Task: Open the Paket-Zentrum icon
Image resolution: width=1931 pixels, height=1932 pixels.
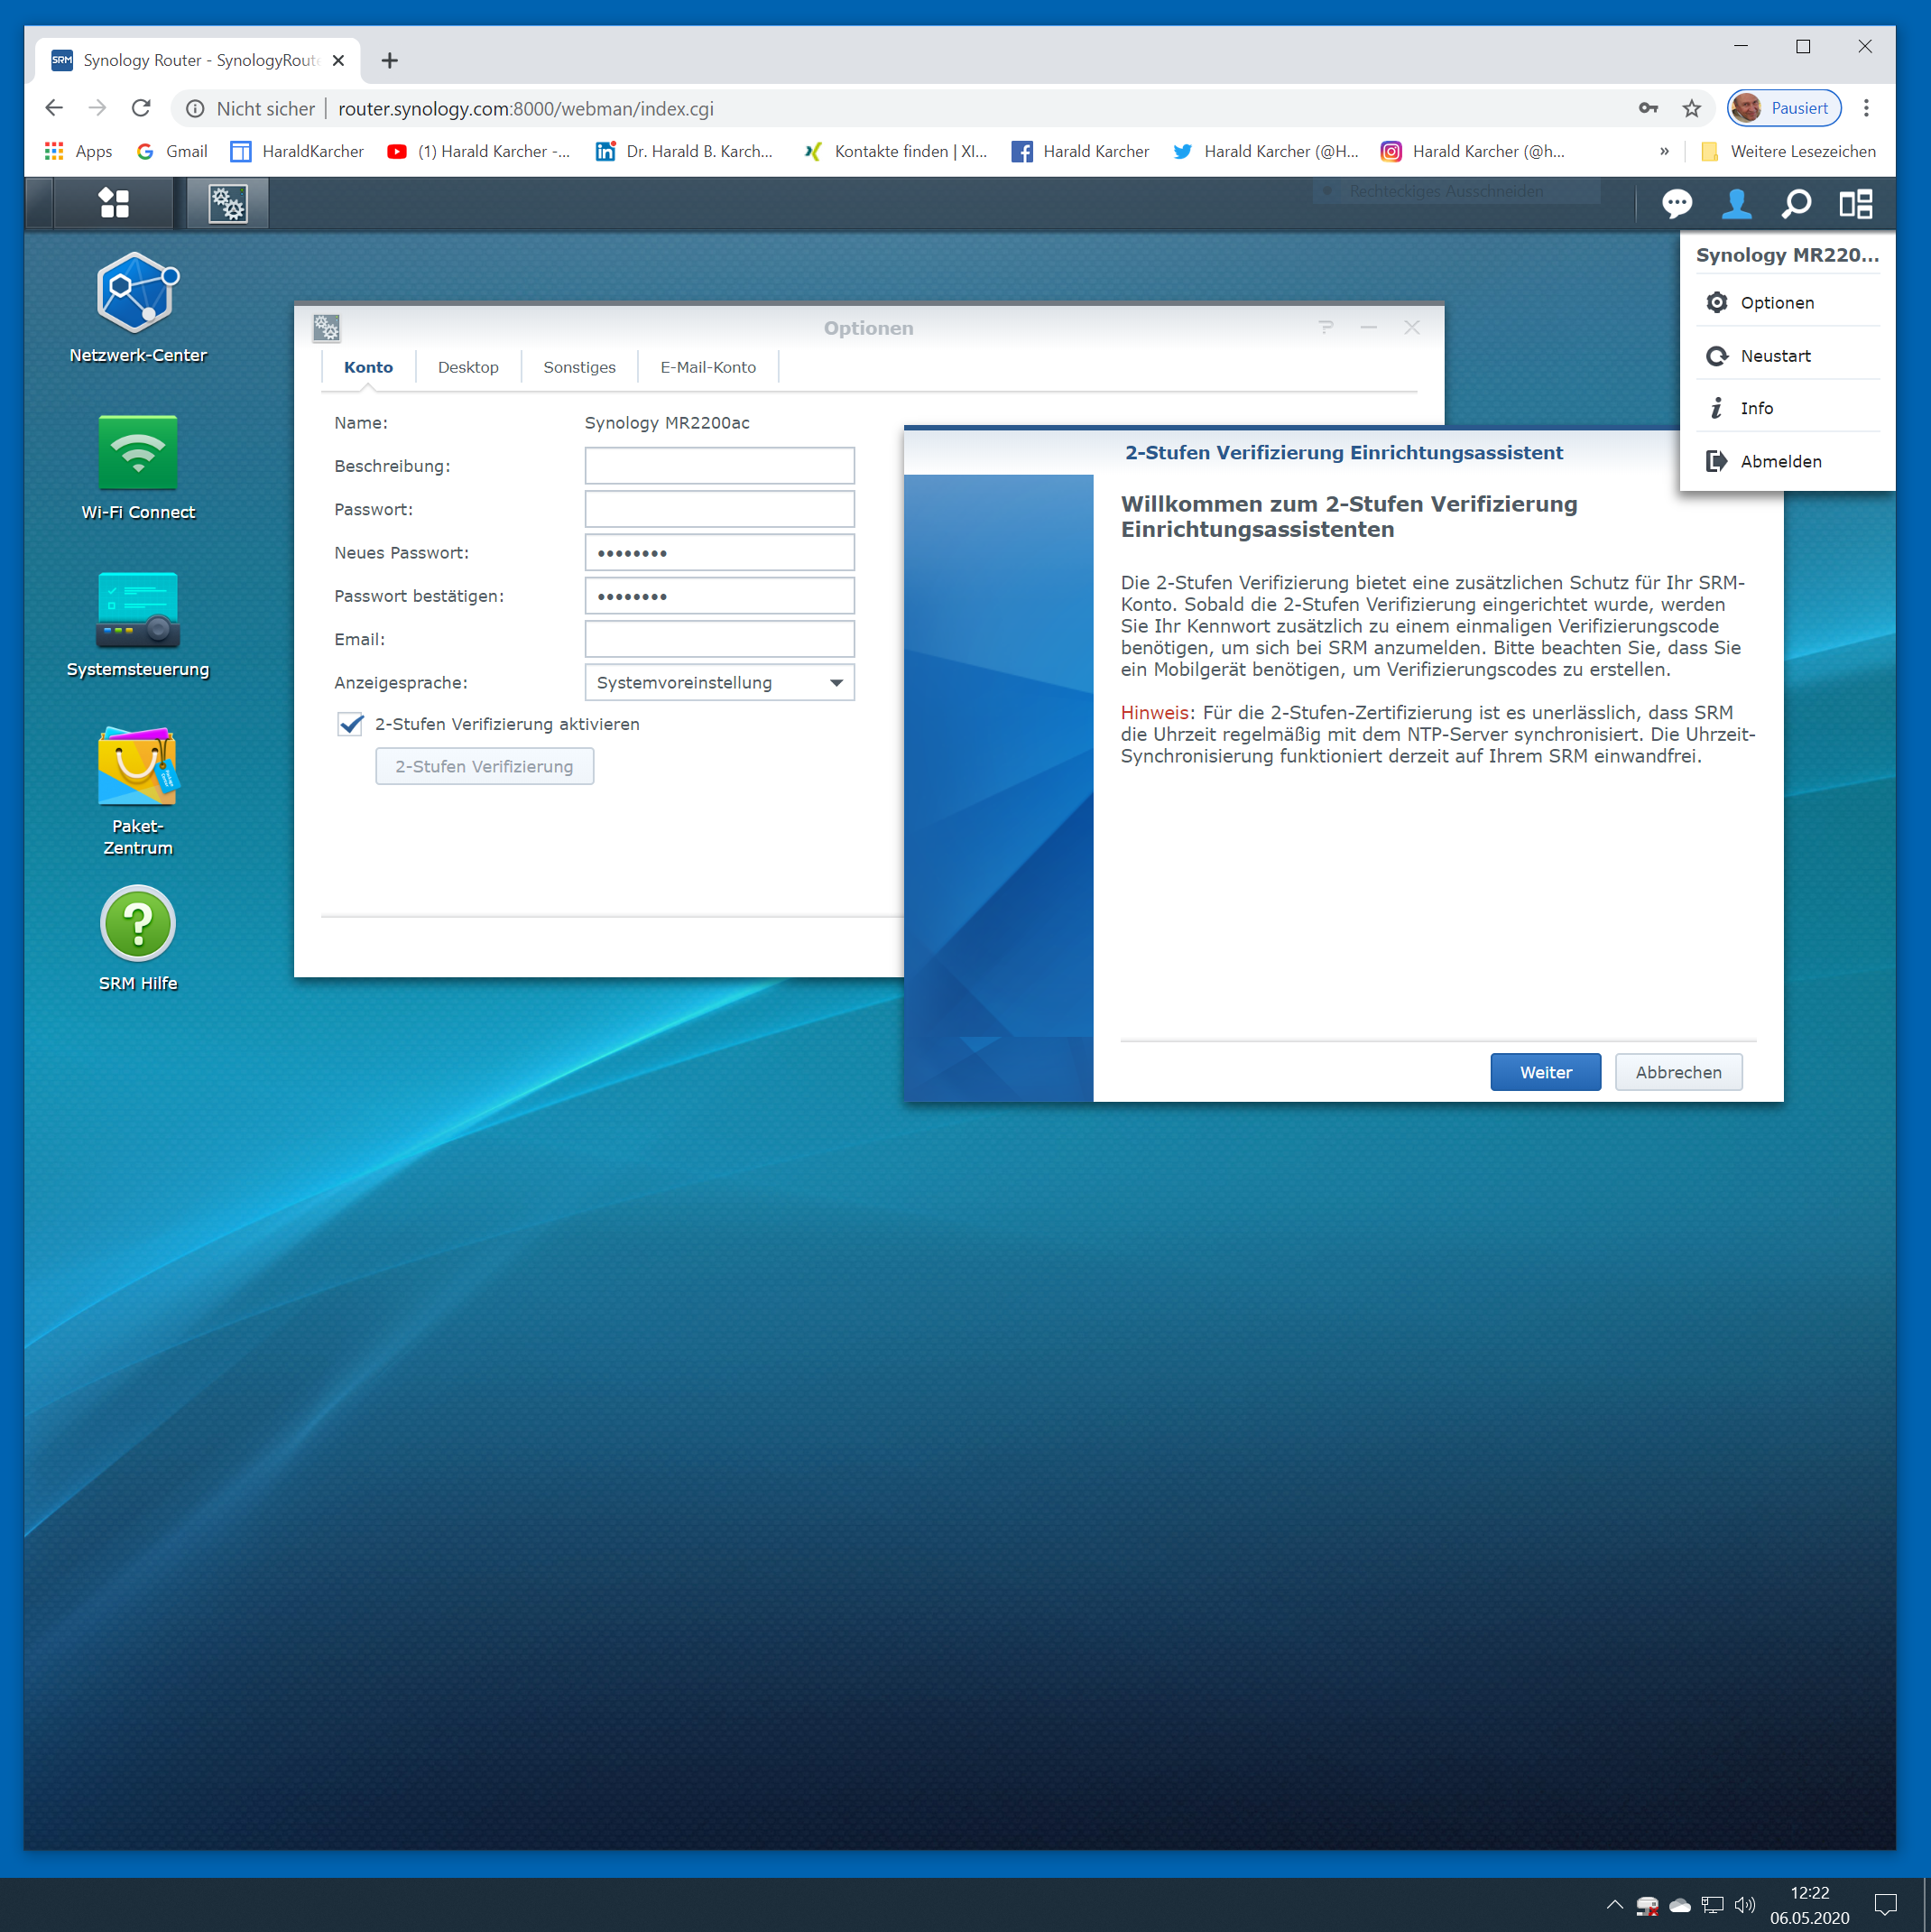Action: tap(138, 767)
